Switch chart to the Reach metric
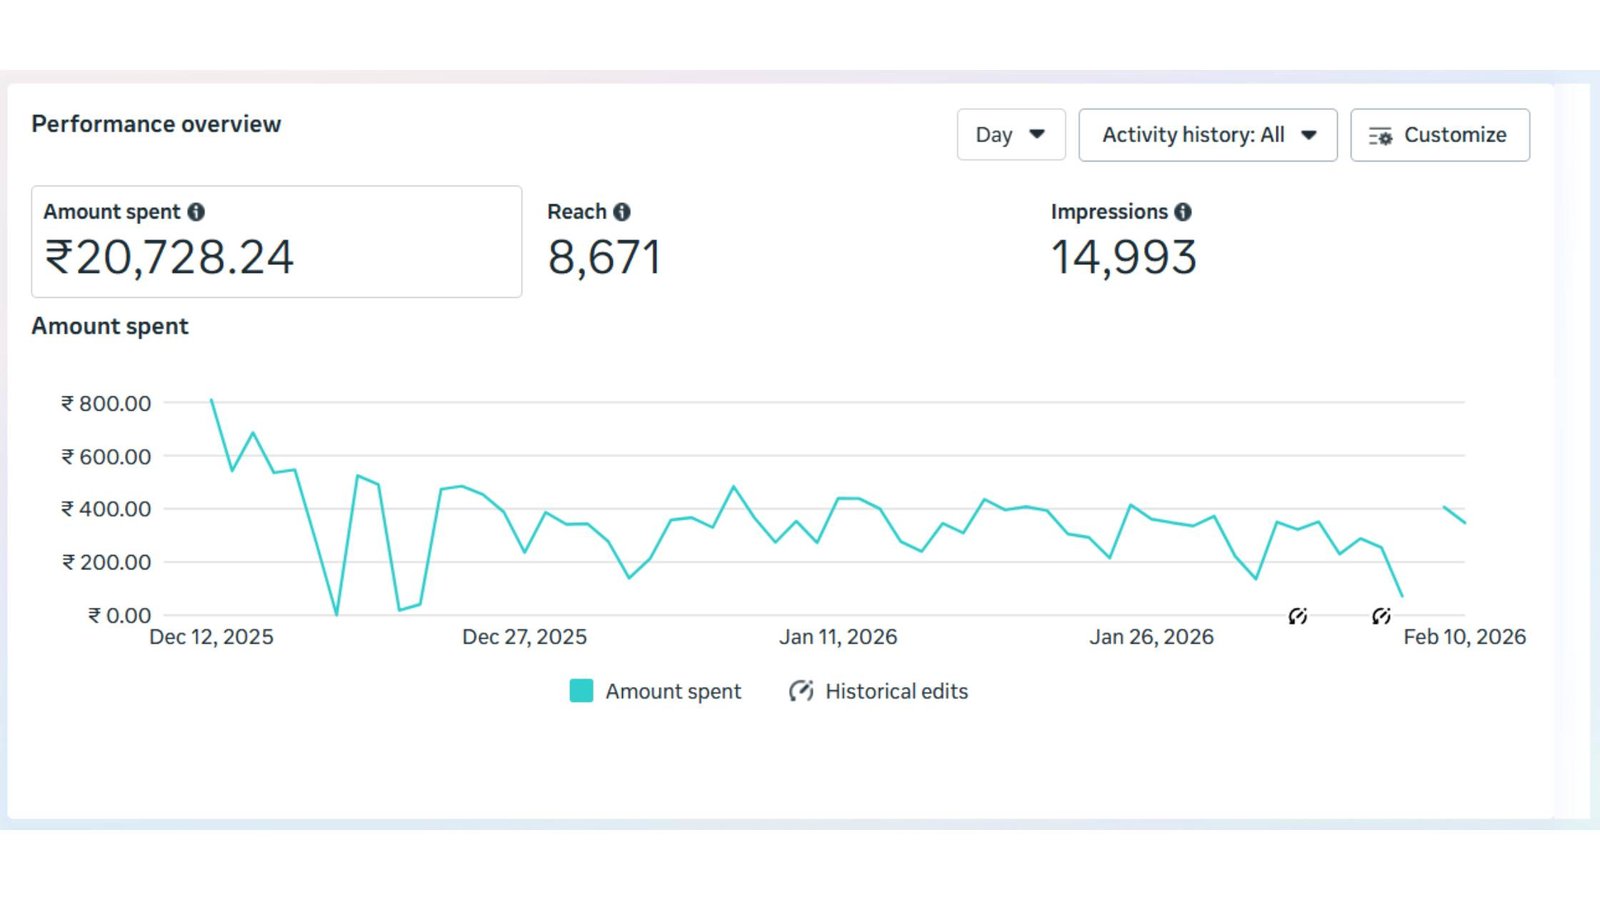The width and height of the screenshot is (1600, 900). [x=604, y=242]
